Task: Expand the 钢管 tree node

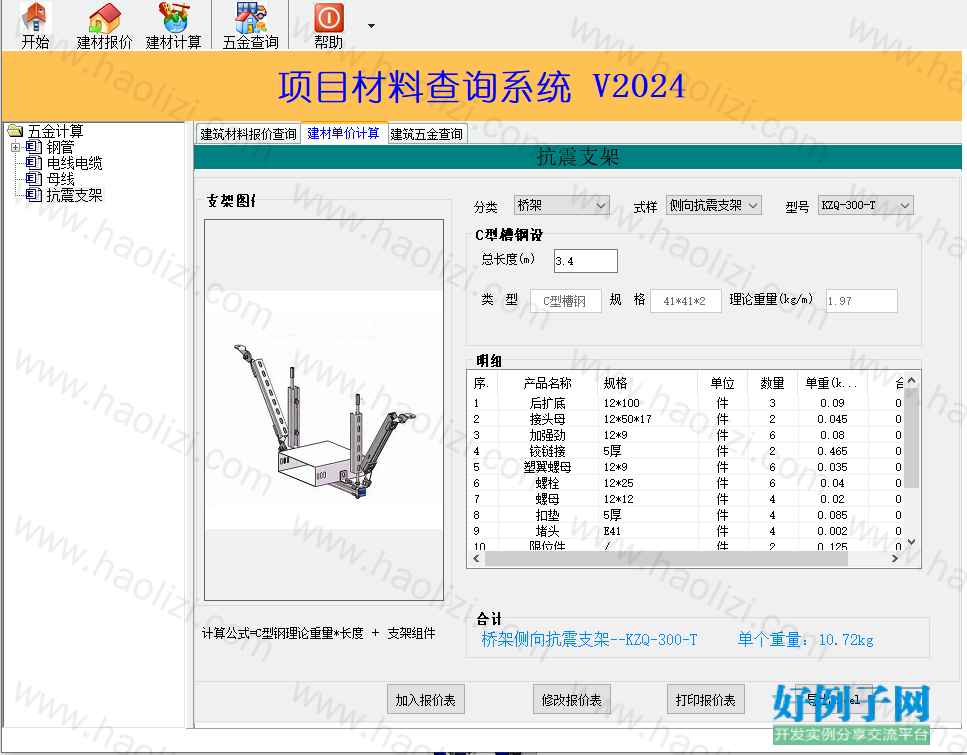Action: 15,147
